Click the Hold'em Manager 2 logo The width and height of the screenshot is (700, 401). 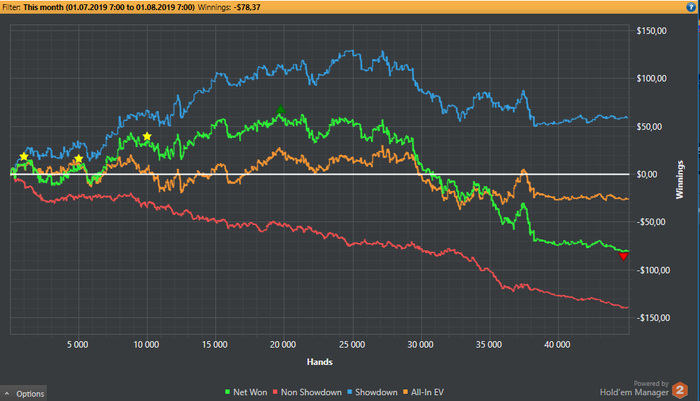pos(679,390)
